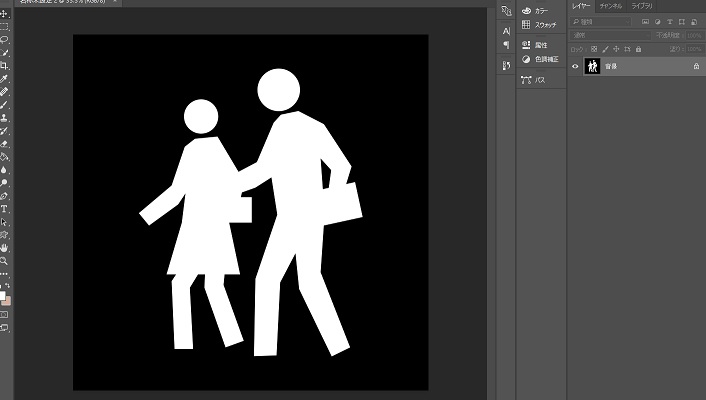The height and width of the screenshot is (400, 706).
Task: Hide the 背景 layer with eye icon
Action: (575, 66)
